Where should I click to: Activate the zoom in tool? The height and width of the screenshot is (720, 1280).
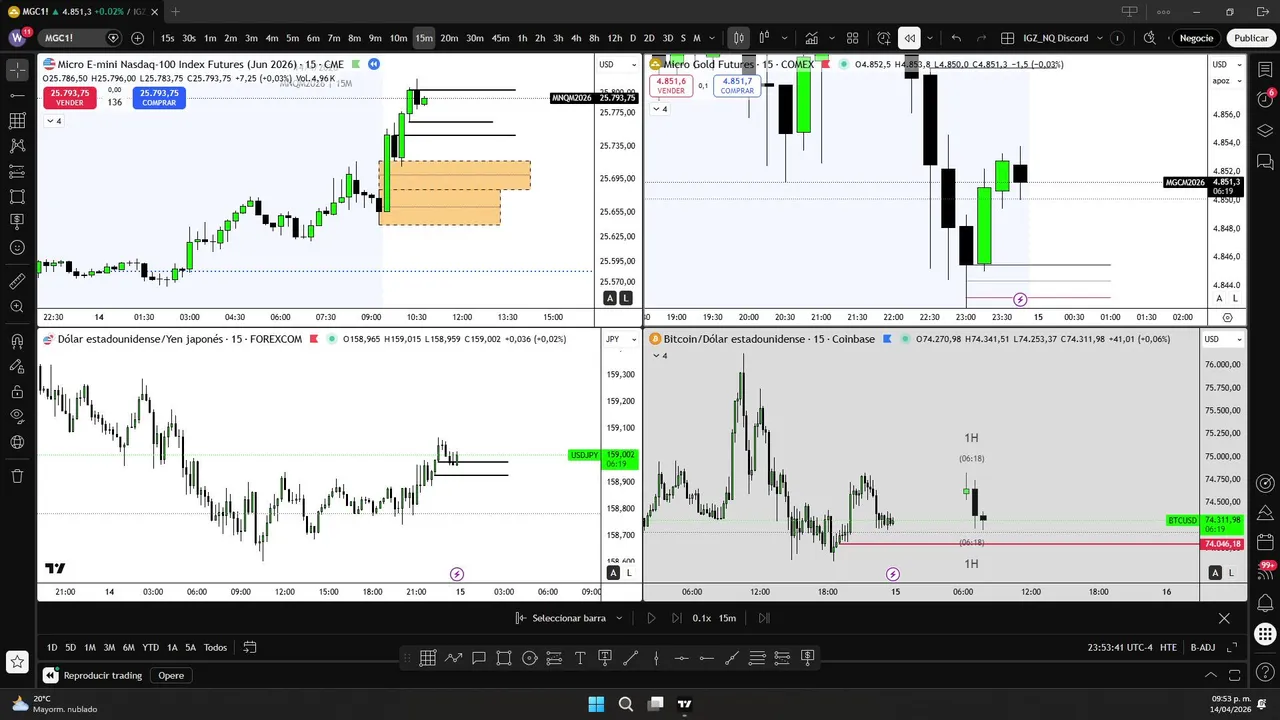pyautogui.click(x=17, y=307)
